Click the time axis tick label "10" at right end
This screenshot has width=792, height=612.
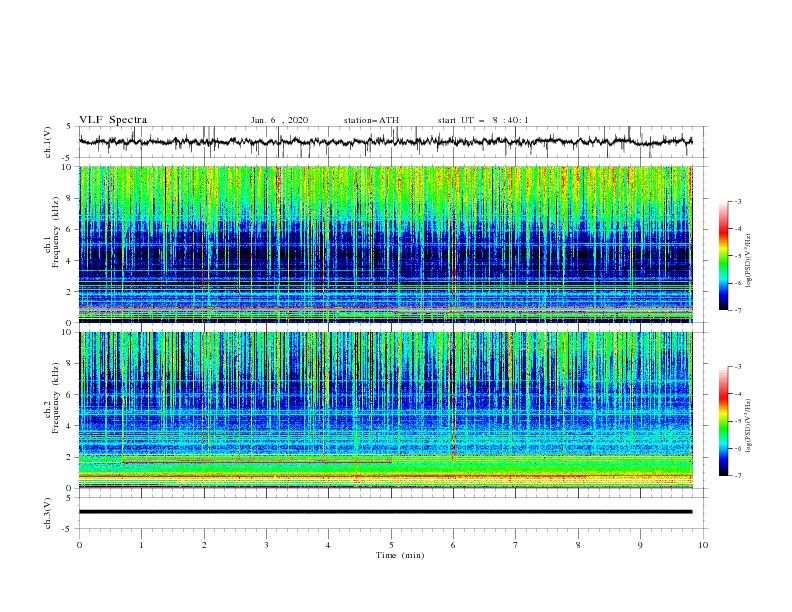(x=703, y=545)
